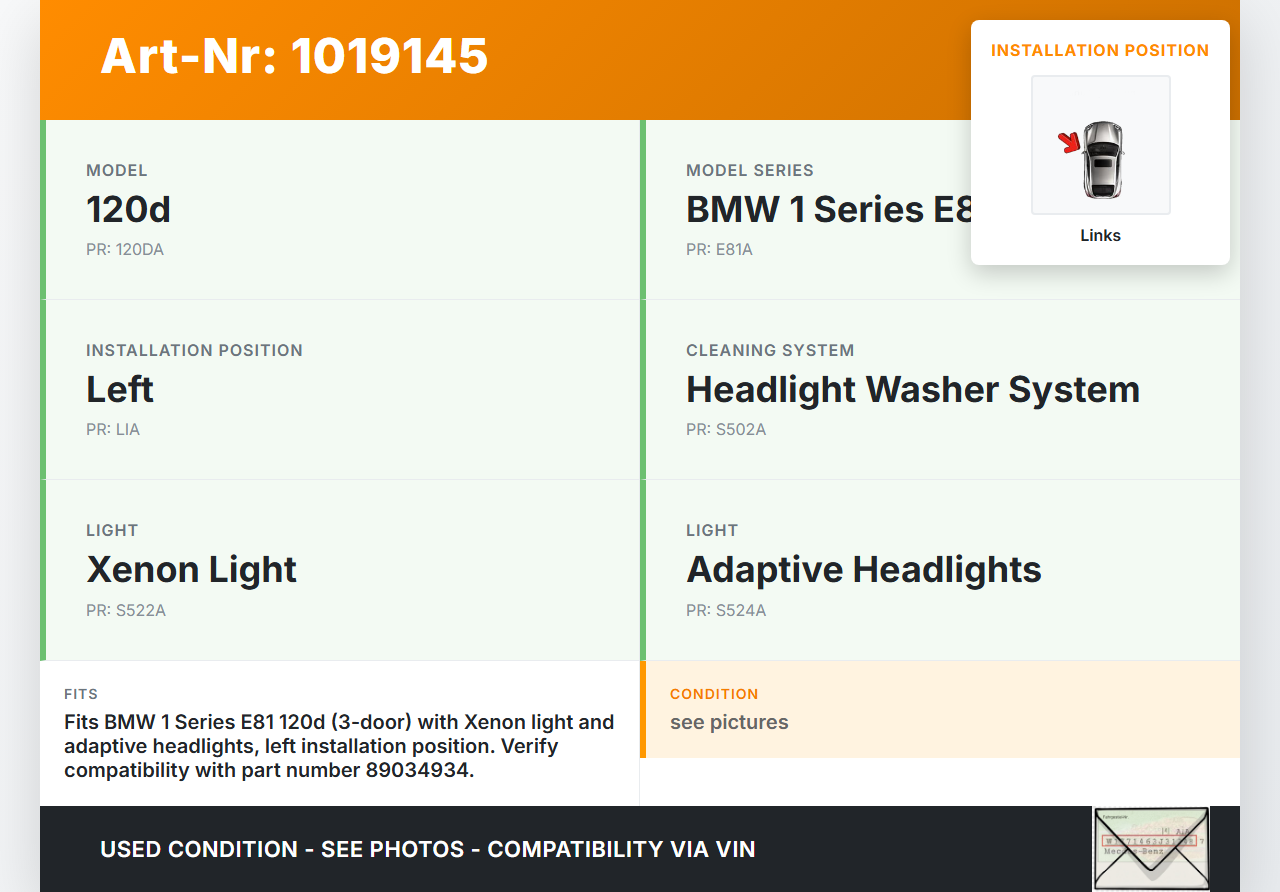Click the PR: S522A code
This screenshot has height=892, width=1280.
click(x=126, y=610)
